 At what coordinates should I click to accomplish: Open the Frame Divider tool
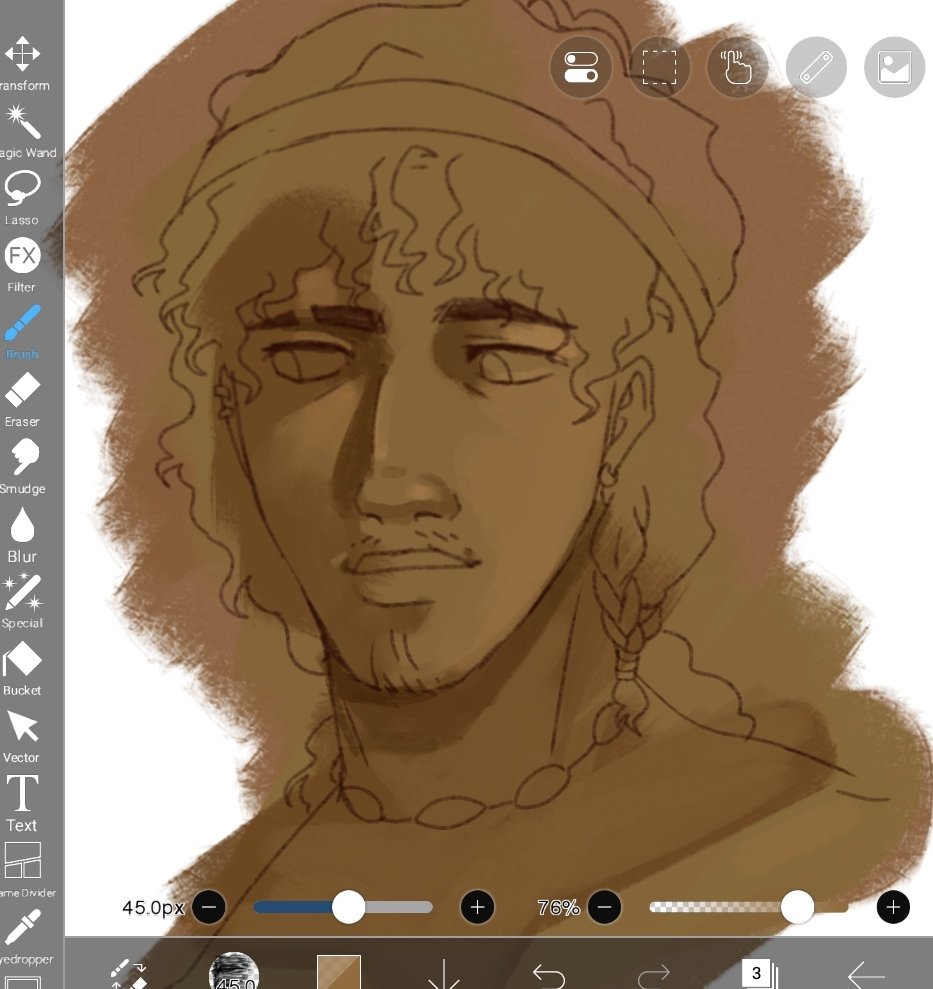click(24, 870)
